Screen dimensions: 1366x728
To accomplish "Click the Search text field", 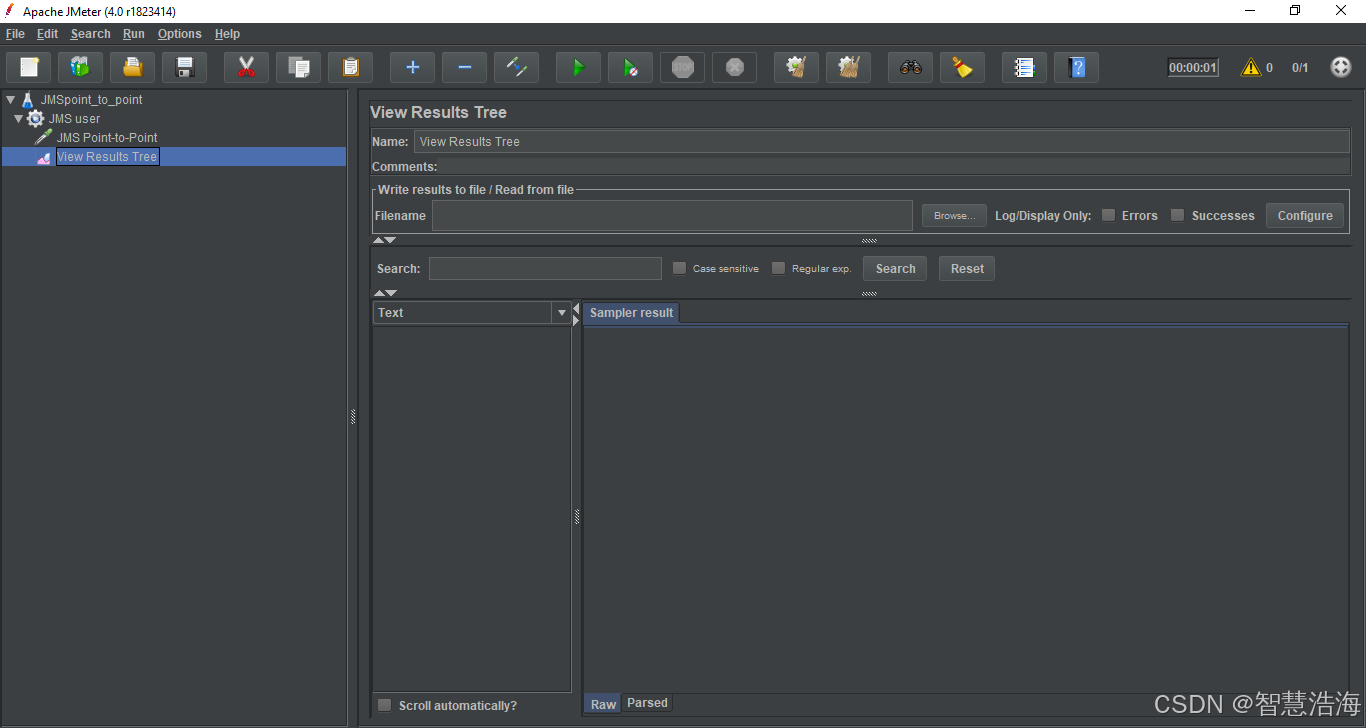I will [x=545, y=268].
